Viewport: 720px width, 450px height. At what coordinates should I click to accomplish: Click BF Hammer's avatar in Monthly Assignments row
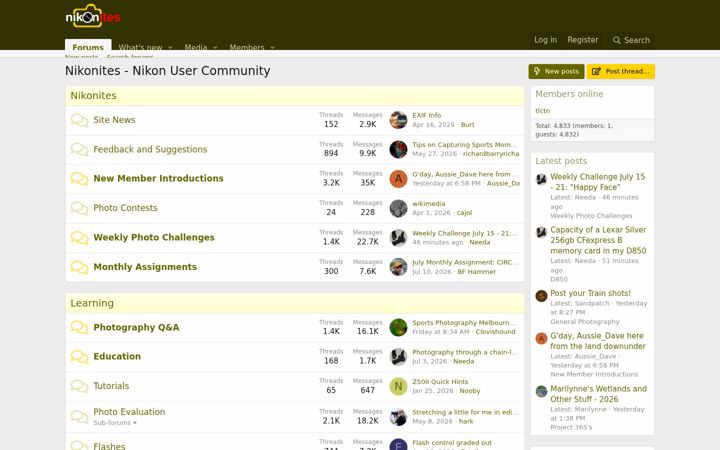[x=398, y=267]
